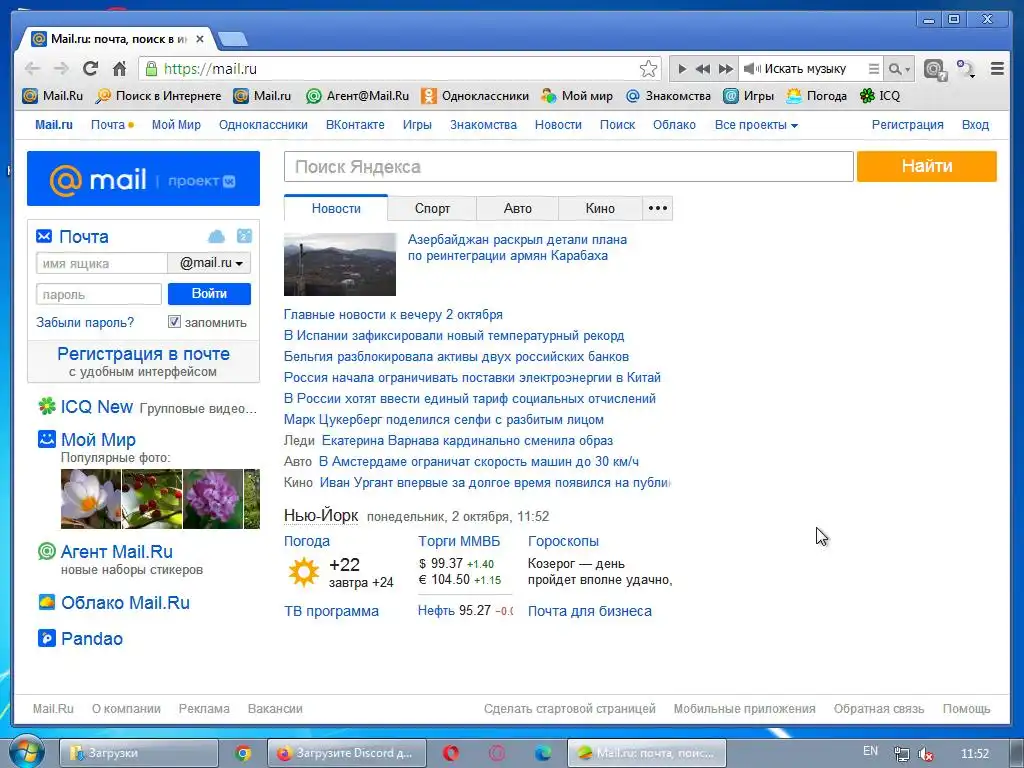Open the Игры bookmark

coord(748,96)
